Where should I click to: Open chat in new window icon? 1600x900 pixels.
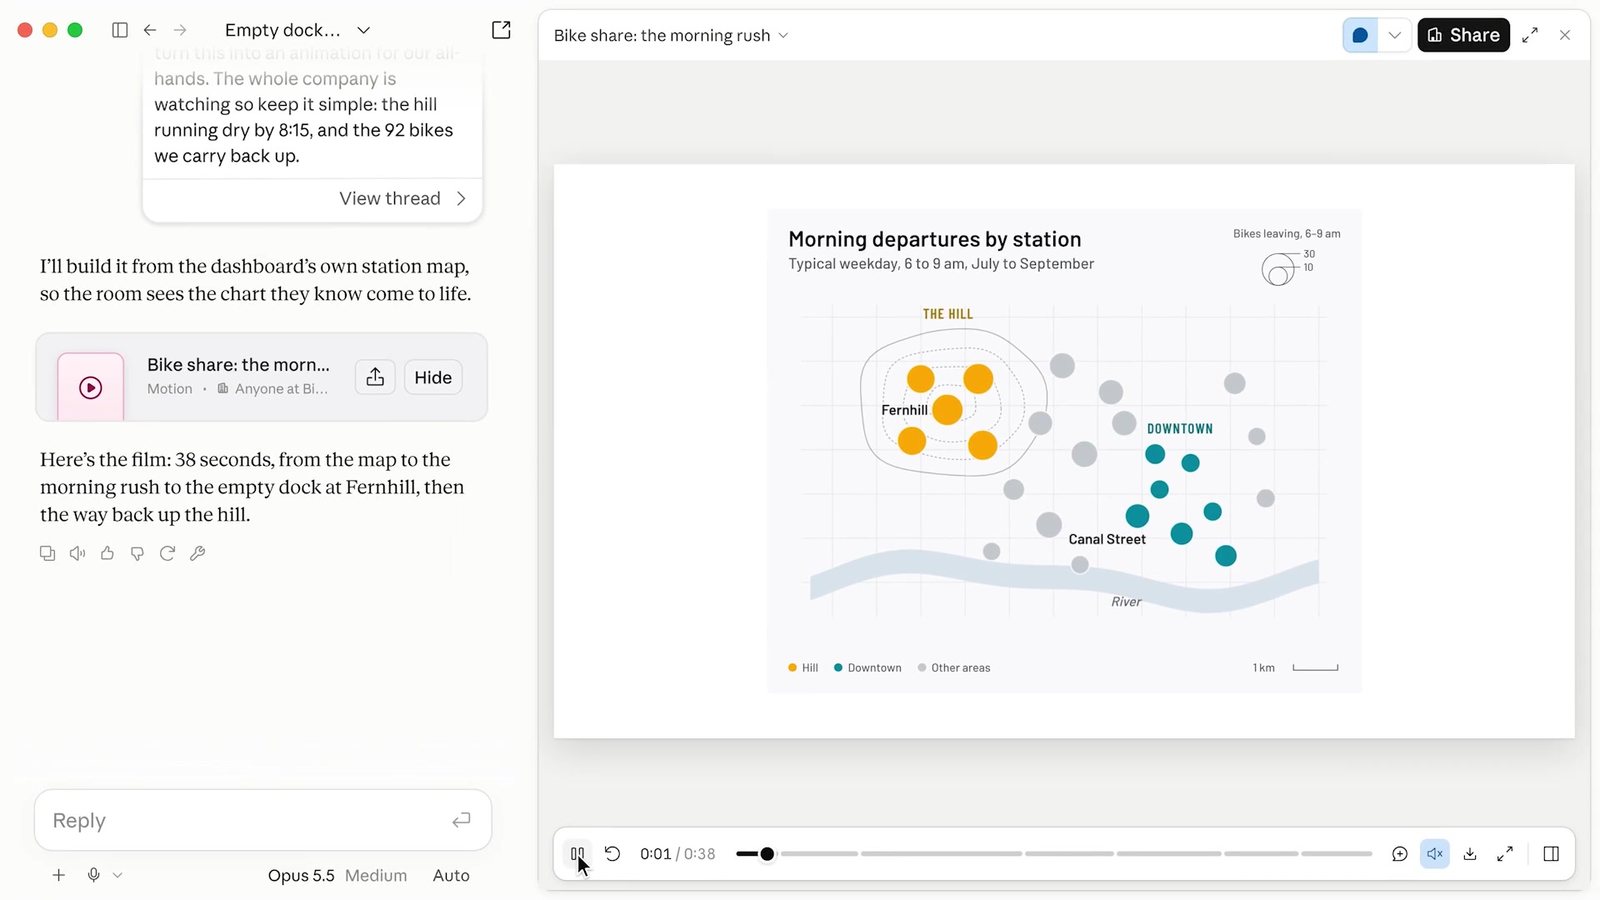click(x=501, y=30)
